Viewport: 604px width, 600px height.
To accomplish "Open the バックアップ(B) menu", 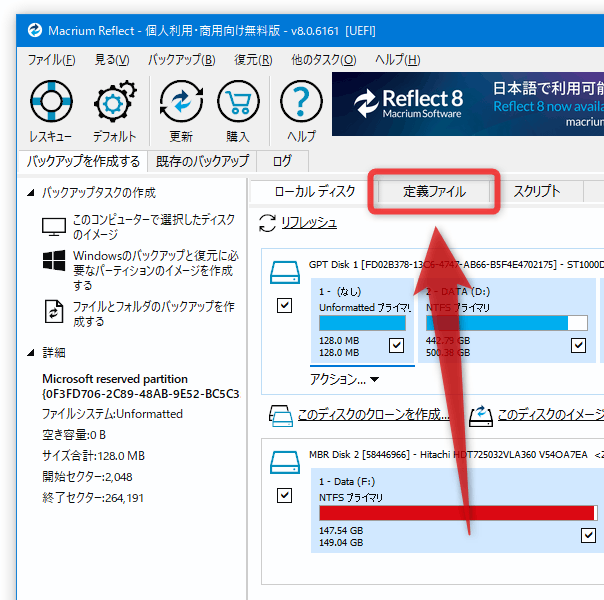I will [x=181, y=60].
